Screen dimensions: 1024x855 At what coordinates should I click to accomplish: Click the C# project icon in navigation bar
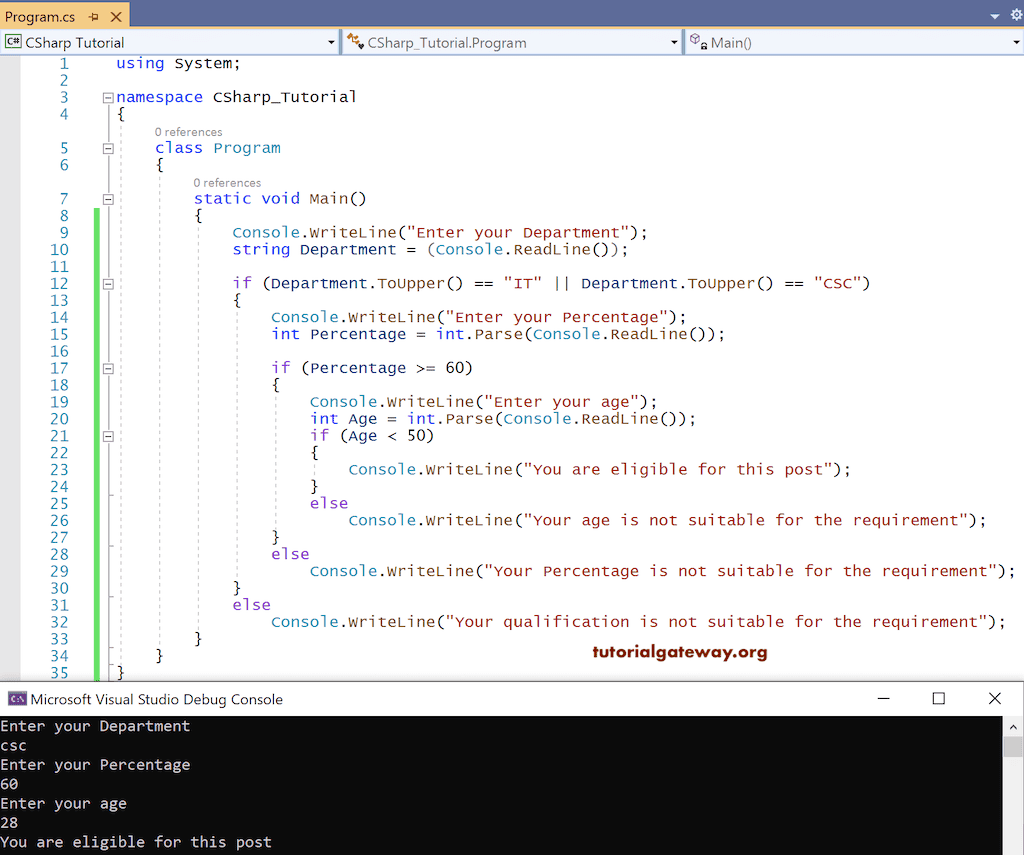pyautogui.click(x=13, y=42)
